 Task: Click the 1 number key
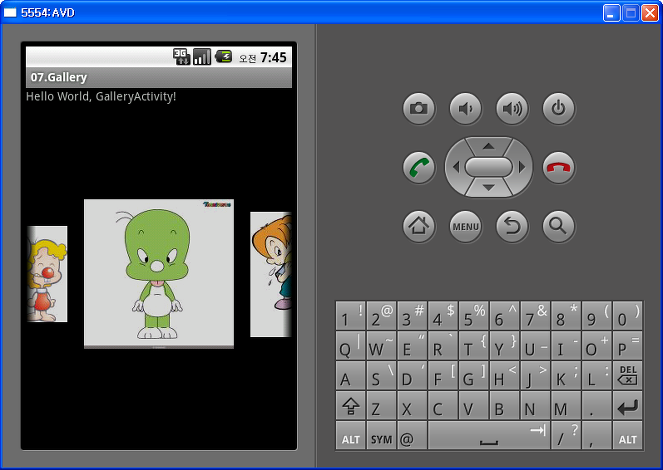pos(351,316)
